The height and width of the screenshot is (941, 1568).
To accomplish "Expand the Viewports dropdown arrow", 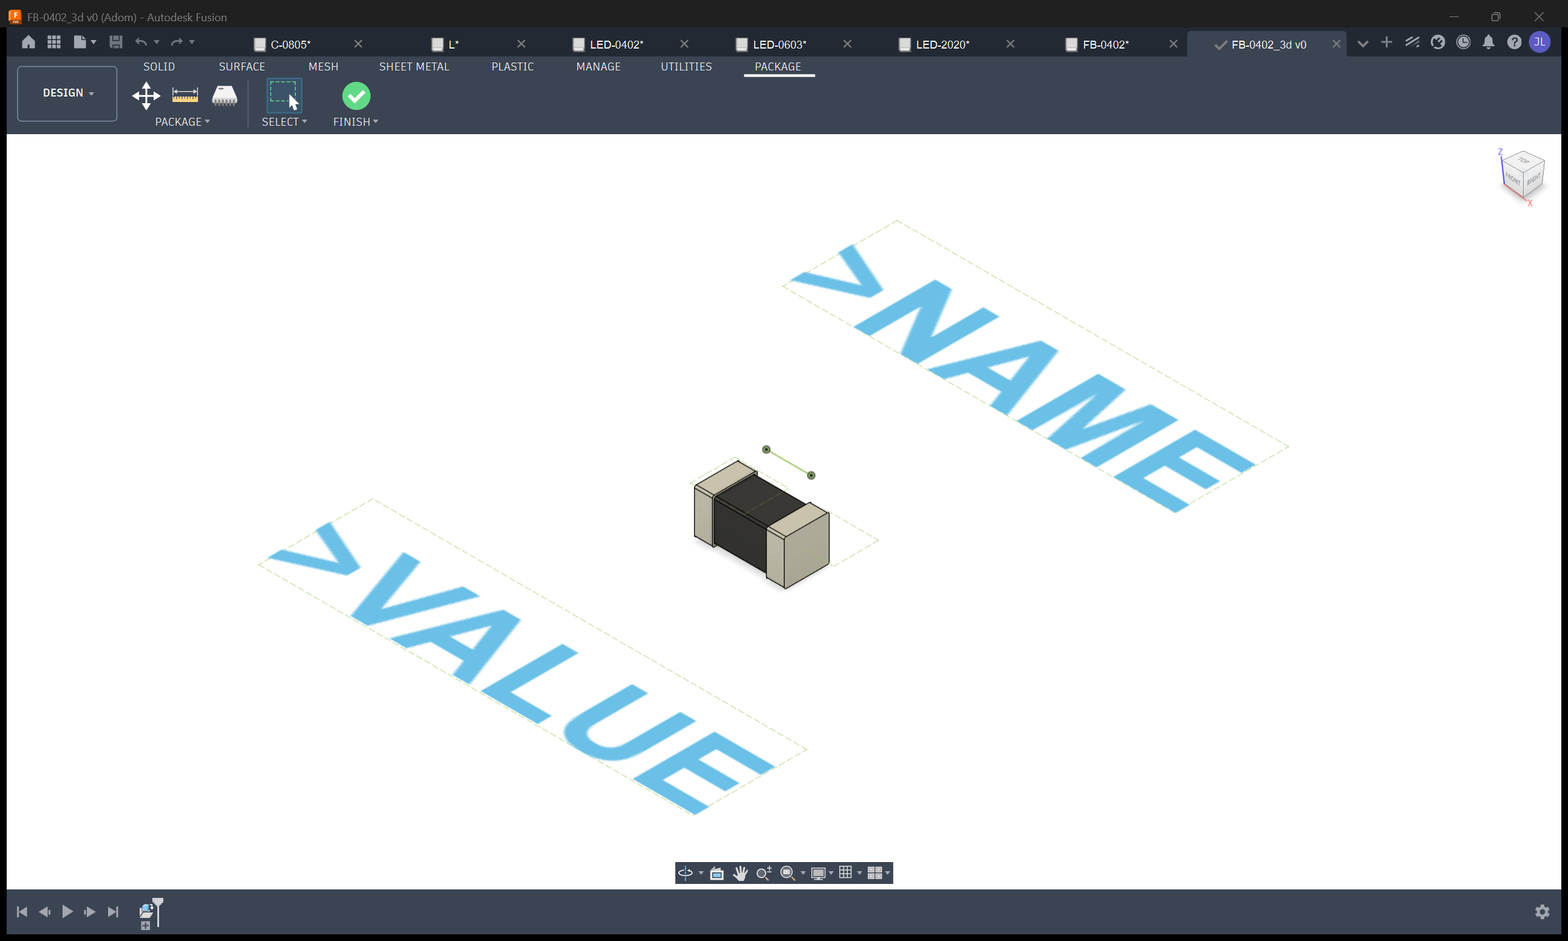I will pyautogui.click(x=887, y=873).
